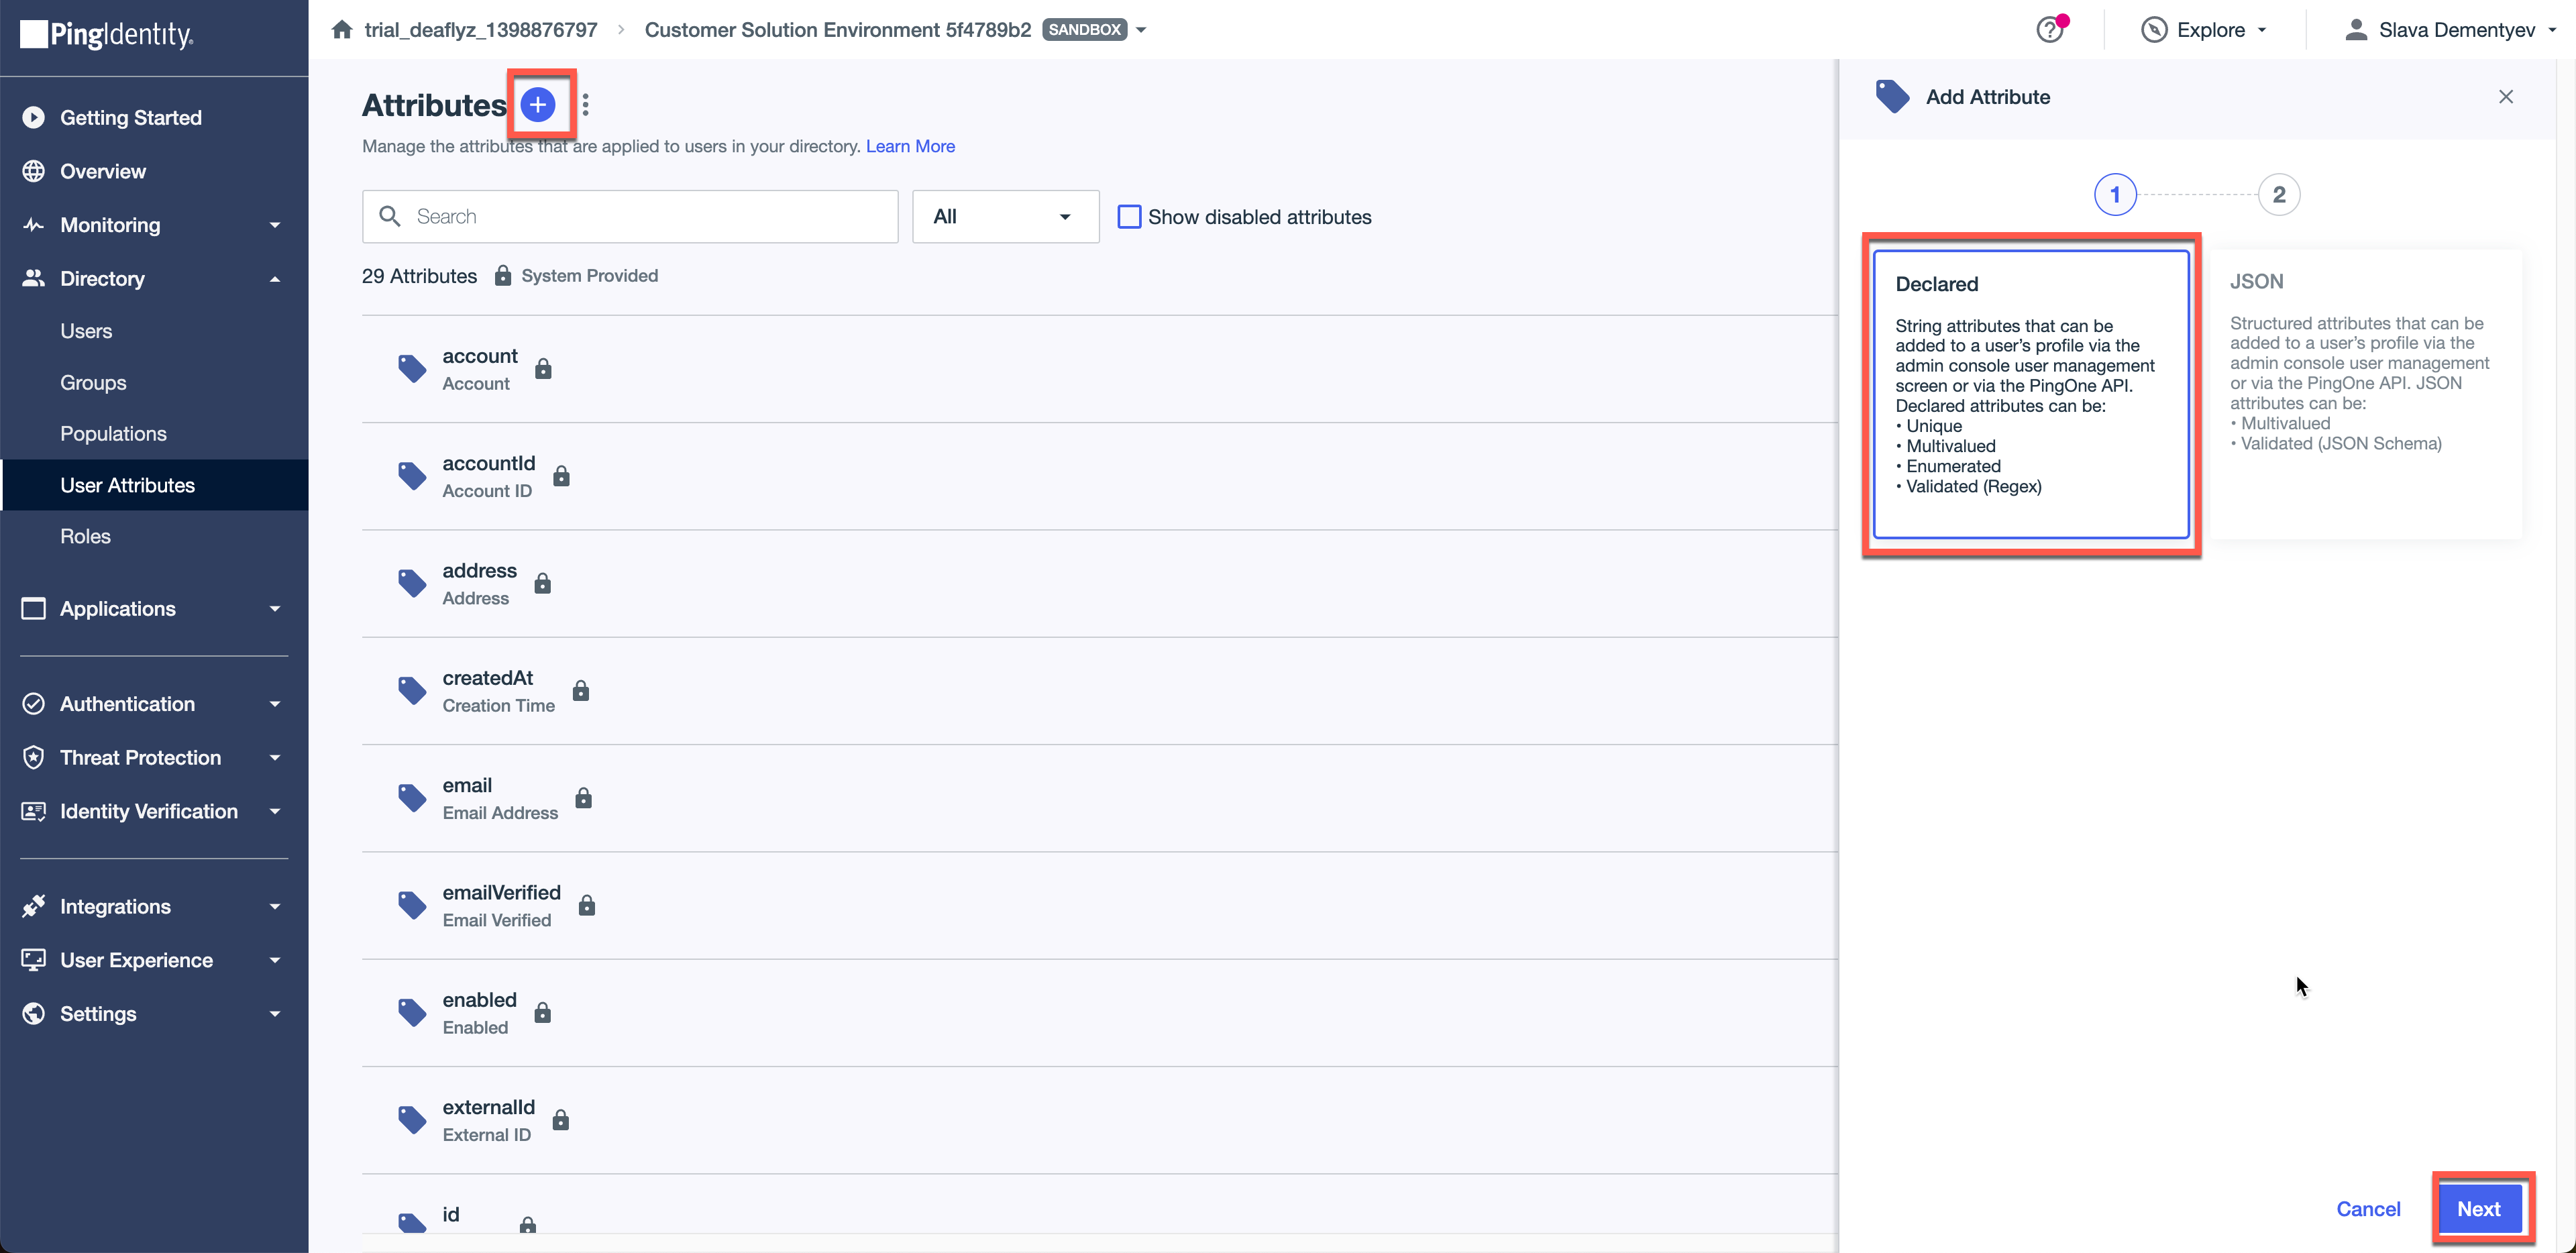Image resolution: width=2576 pixels, height=1253 pixels.
Task: Click the blue plus add attribute icon
Action: pyautogui.click(x=538, y=104)
